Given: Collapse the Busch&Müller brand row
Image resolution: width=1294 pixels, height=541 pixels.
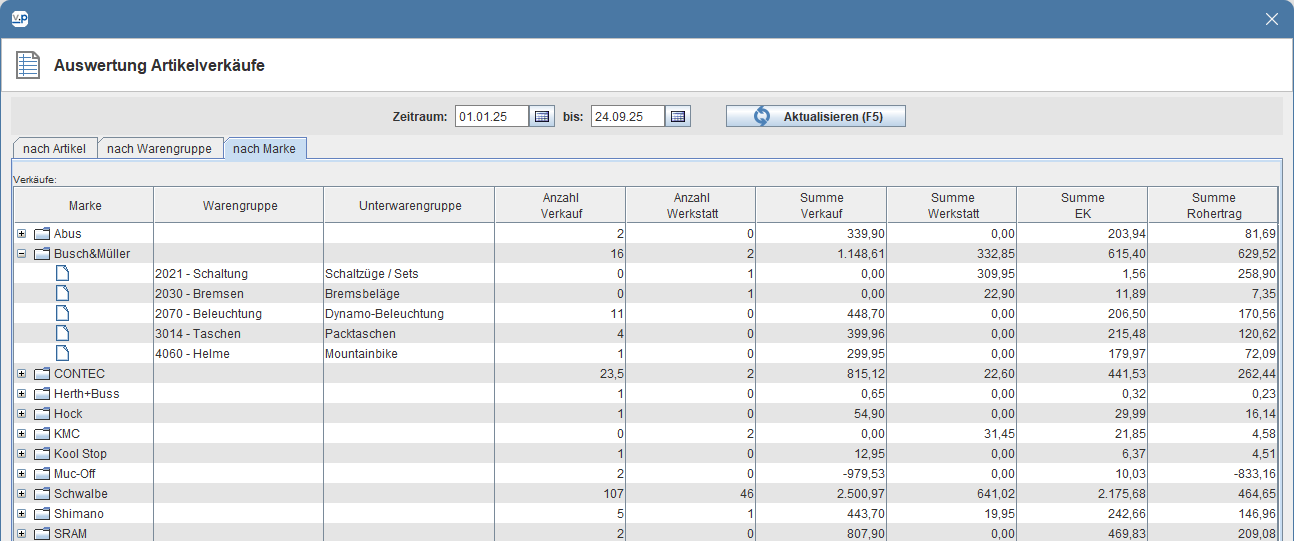Looking at the screenshot, I should (22, 254).
